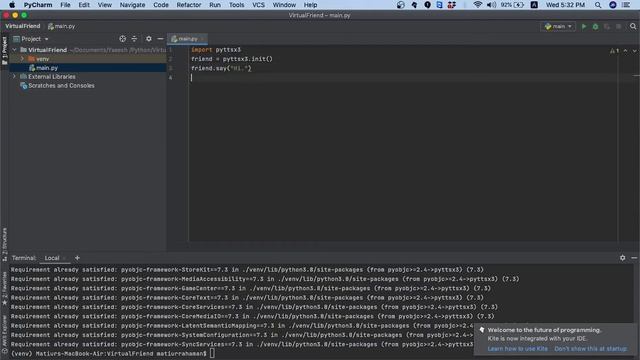Open the Wi-Fi status menu
The height and width of the screenshot is (360, 640).
[x=478, y=5]
